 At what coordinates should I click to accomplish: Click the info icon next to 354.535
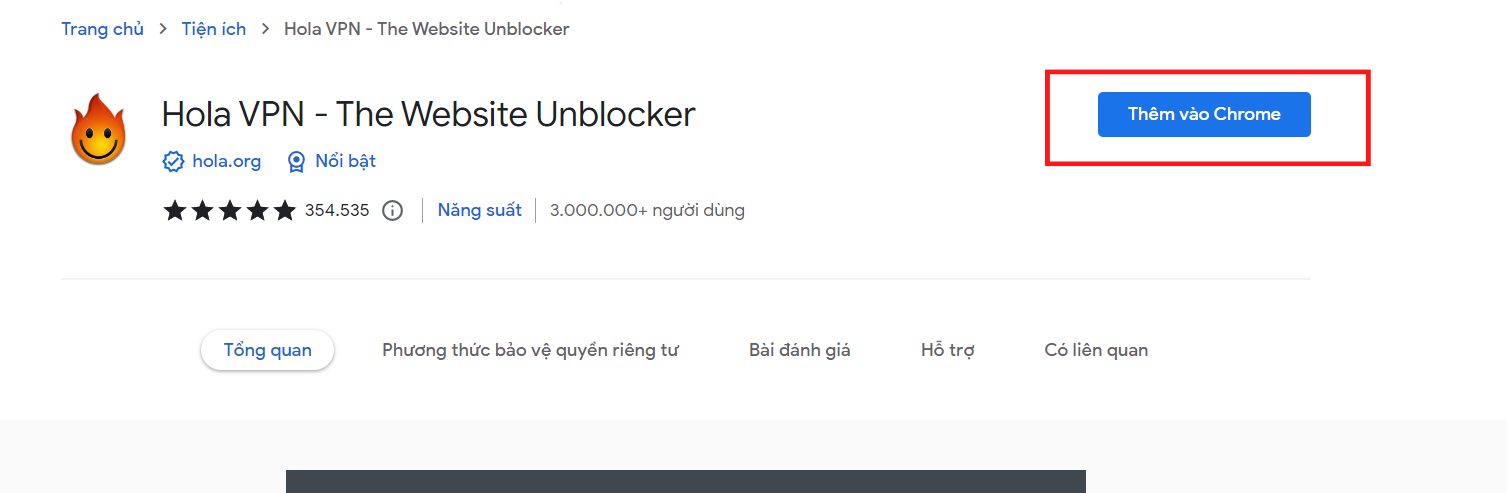(393, 210)
